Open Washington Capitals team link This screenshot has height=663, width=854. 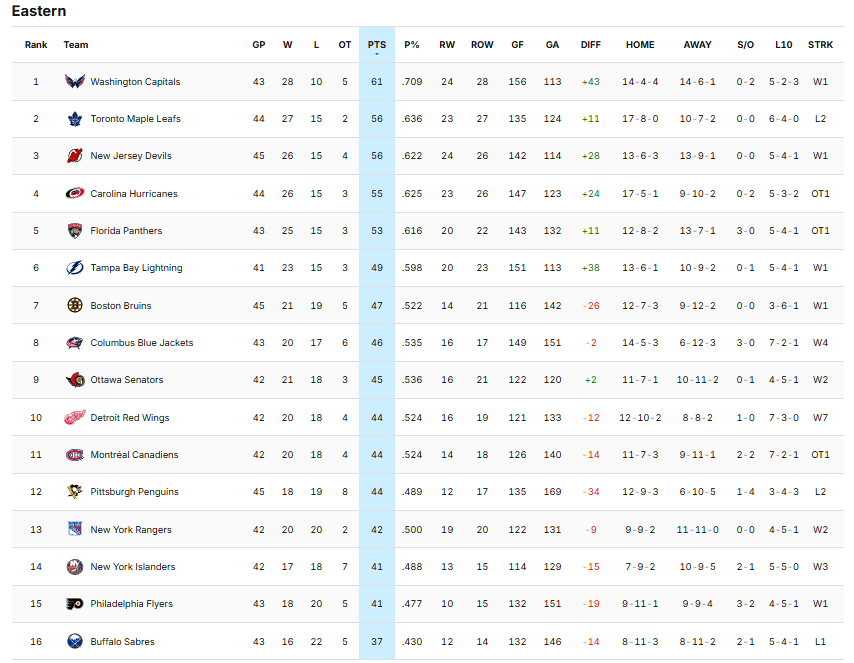pyautogui.click(x=135, y=82)
